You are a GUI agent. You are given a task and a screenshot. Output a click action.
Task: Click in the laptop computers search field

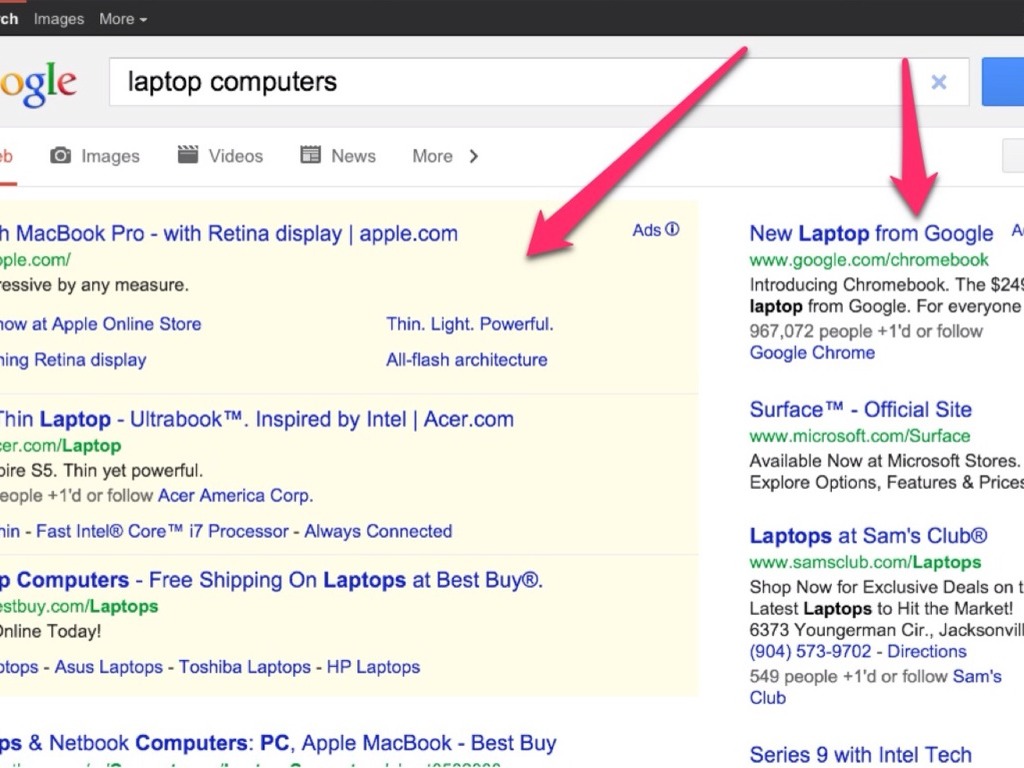point(500,82)
